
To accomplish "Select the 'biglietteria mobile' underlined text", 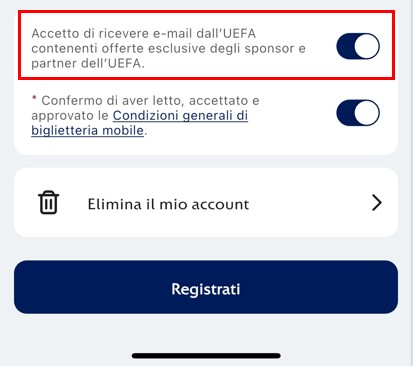I will tap(87, 130).
